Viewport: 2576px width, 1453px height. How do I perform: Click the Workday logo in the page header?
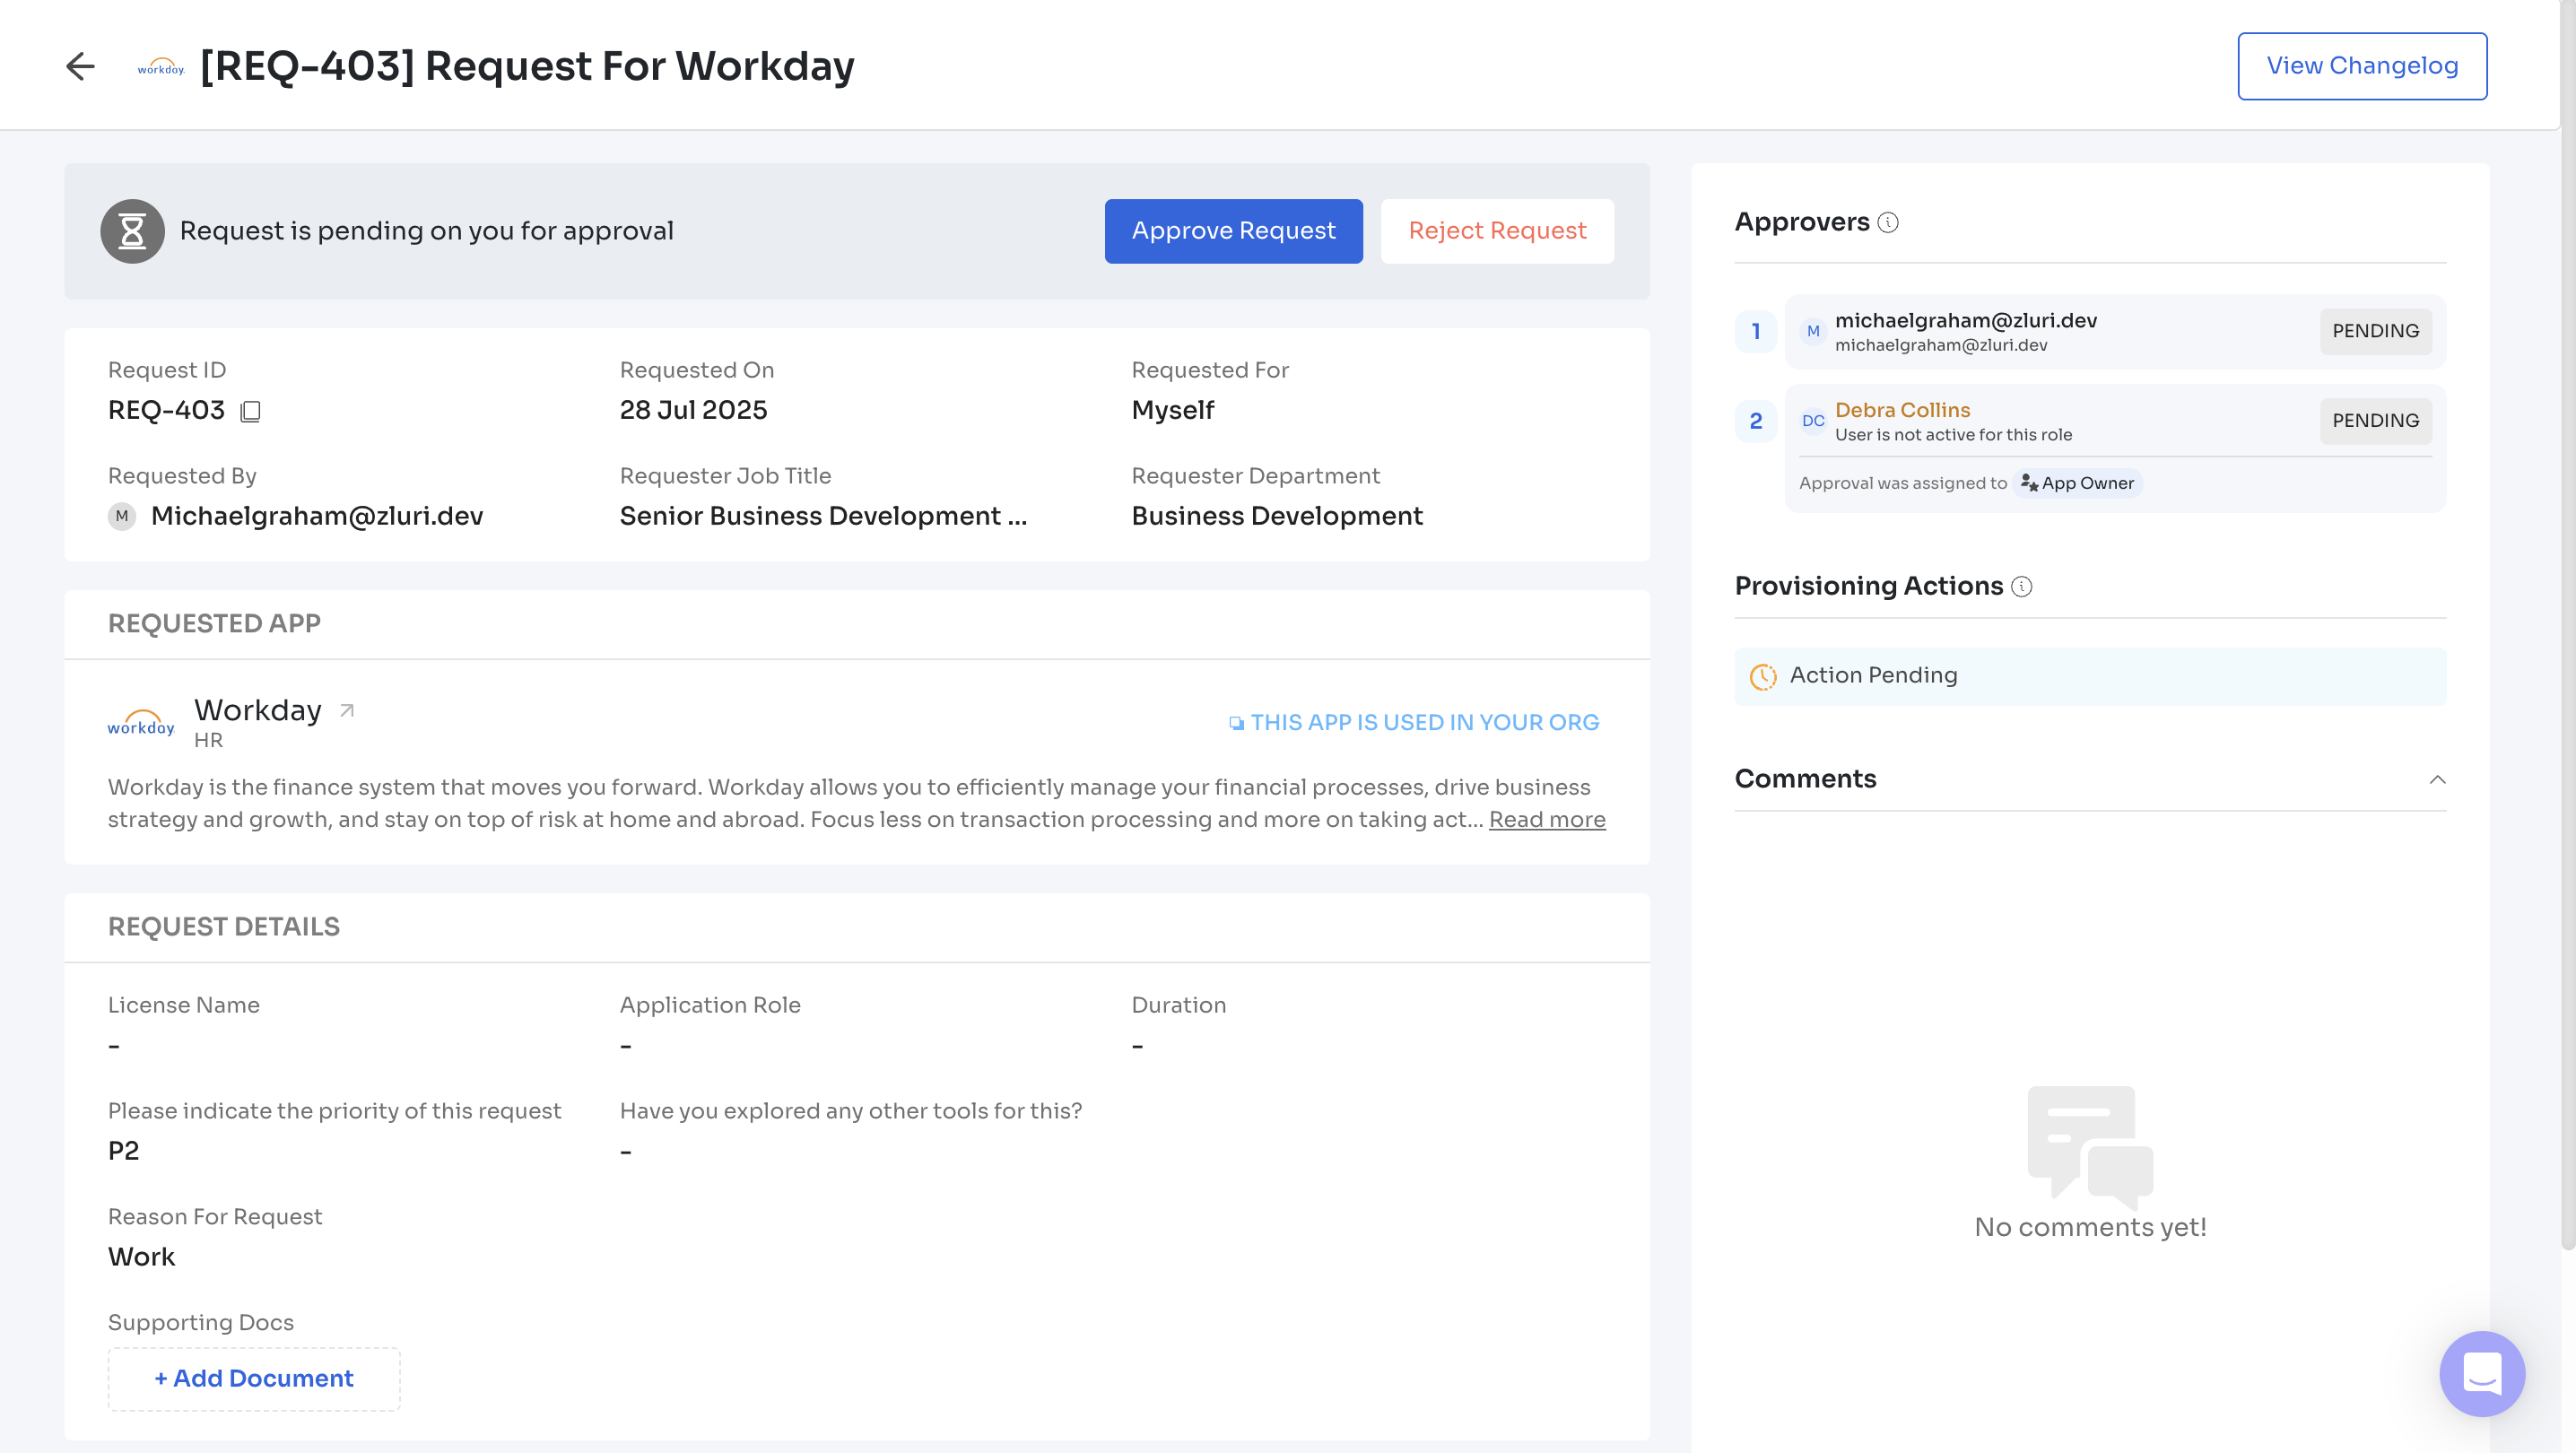pos(161,67)
